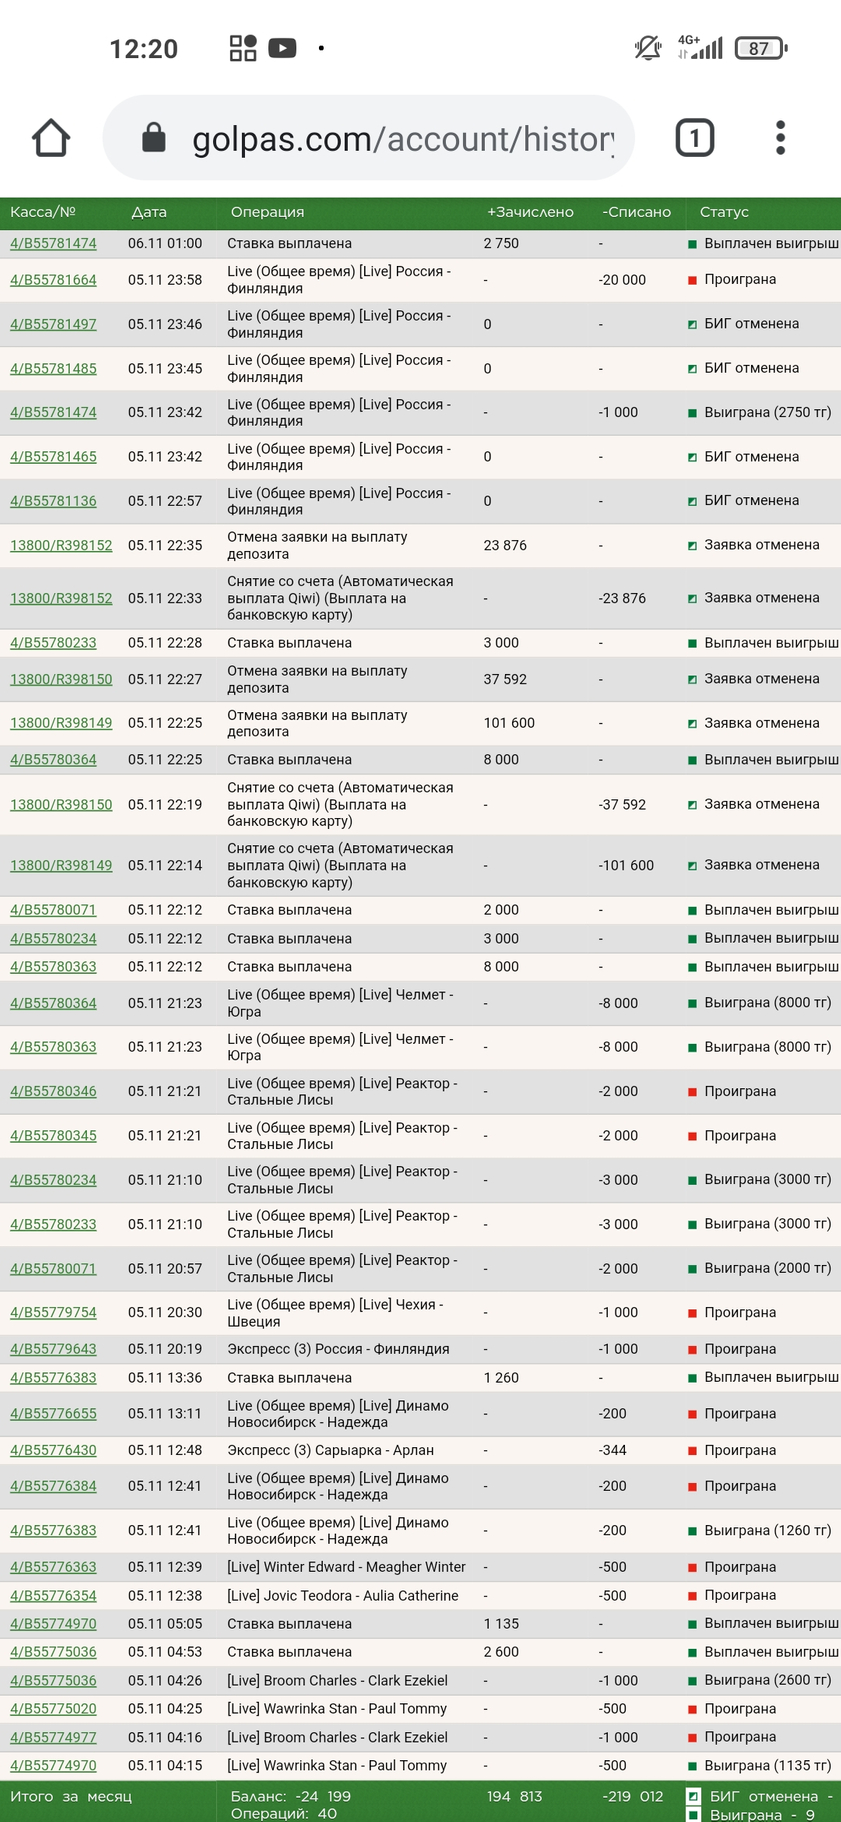Image resolution: width=841 pixels, height=1822 pixels.
Task: Open 4/B55780233 bet placed at 21:10
Action: tap(53, 1224)
